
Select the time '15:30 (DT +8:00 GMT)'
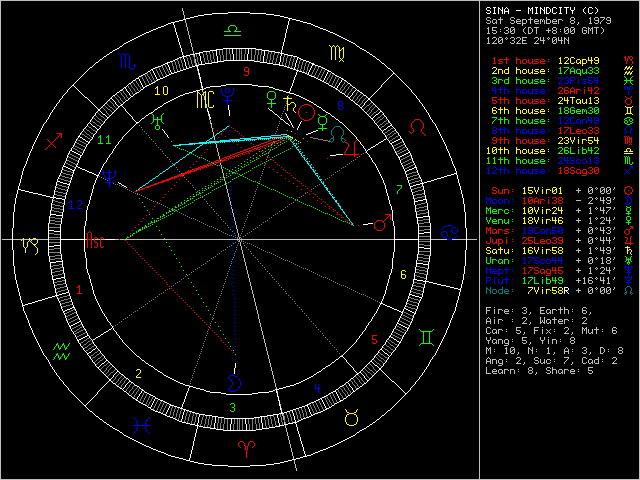coord(546,31)
